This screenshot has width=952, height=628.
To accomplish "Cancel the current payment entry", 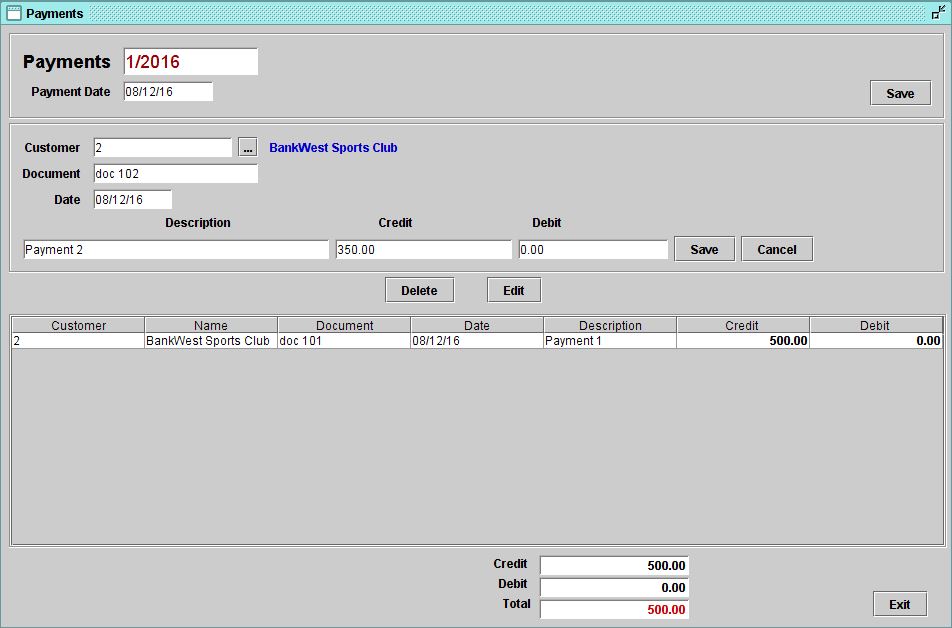I will click(777, 248).
